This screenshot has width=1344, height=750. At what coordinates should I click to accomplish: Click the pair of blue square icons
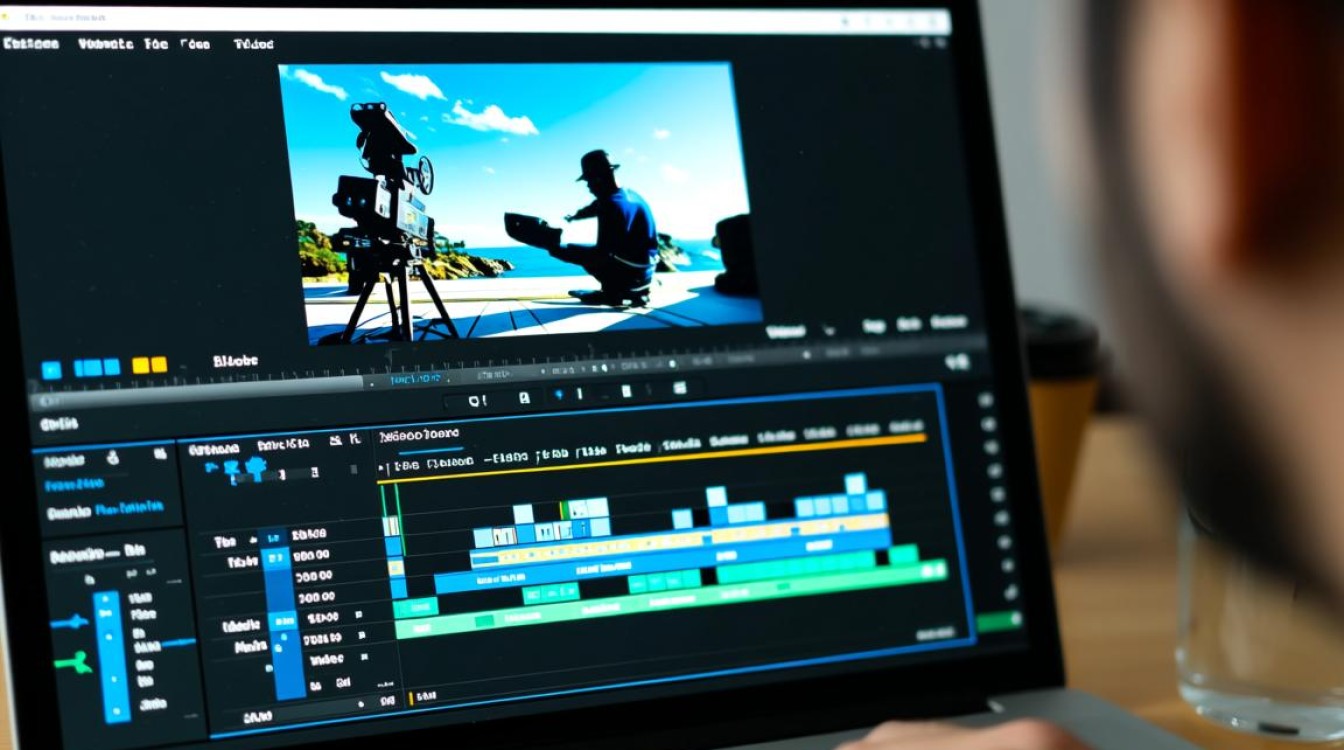point(98,367)
